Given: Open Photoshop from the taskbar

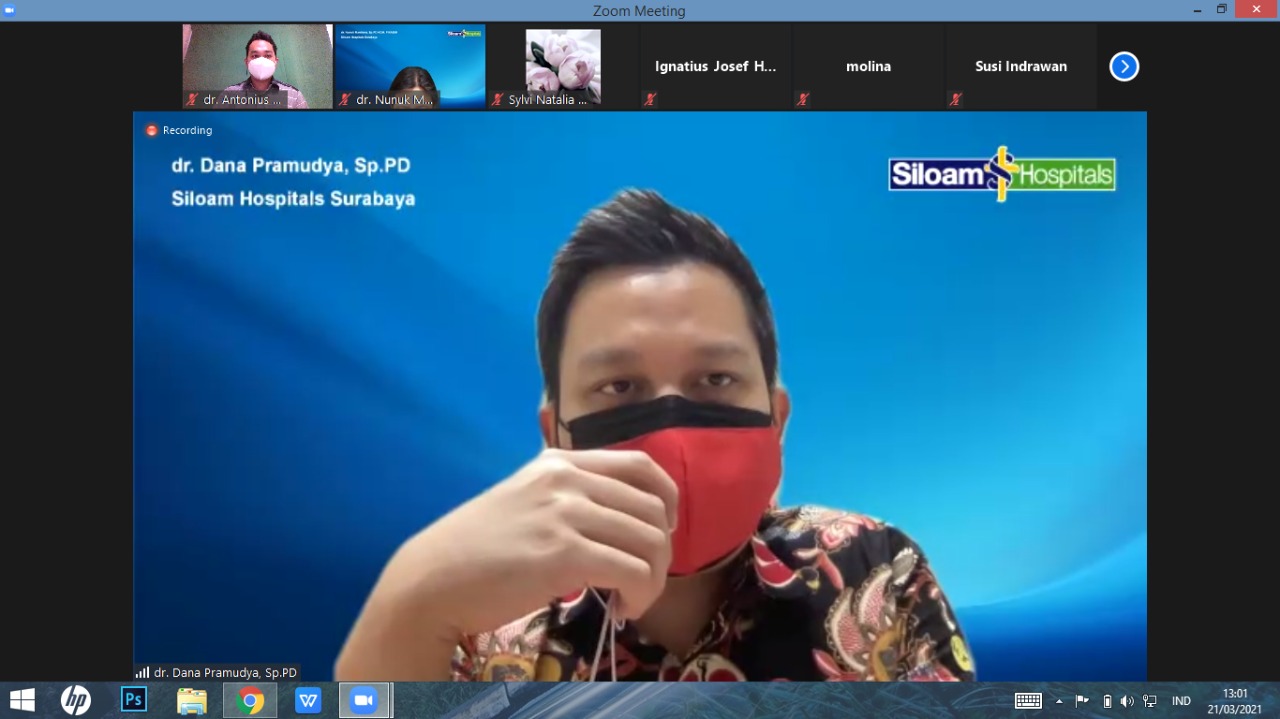Looking at the screenshot, I should pos(133,700).
